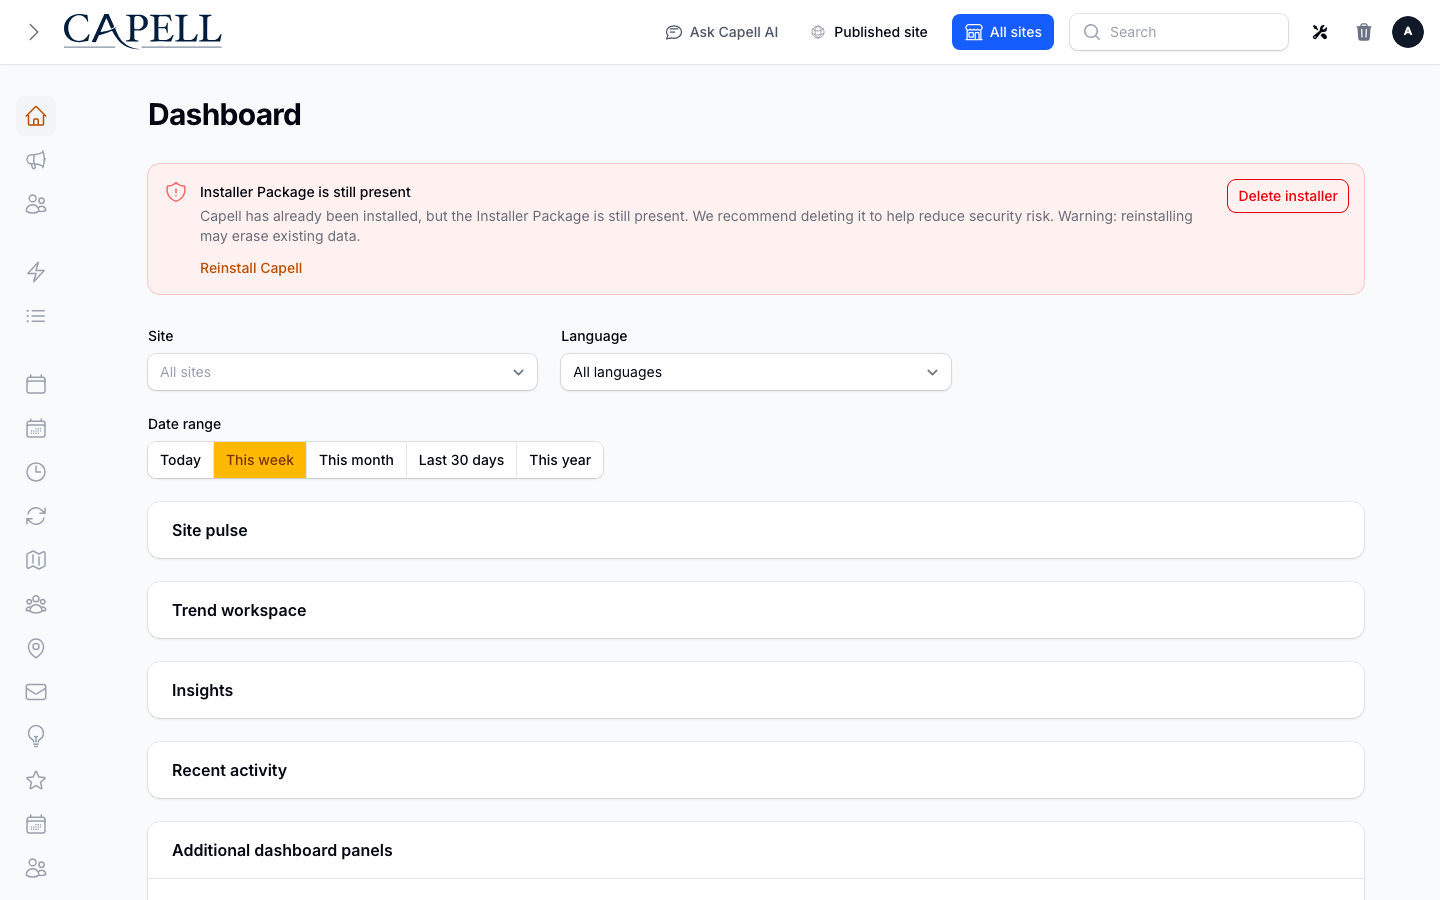Click the Dashboard page heading
This screenshot has width=1440, height=900.
pyautogui.click(x=225, y=115)
